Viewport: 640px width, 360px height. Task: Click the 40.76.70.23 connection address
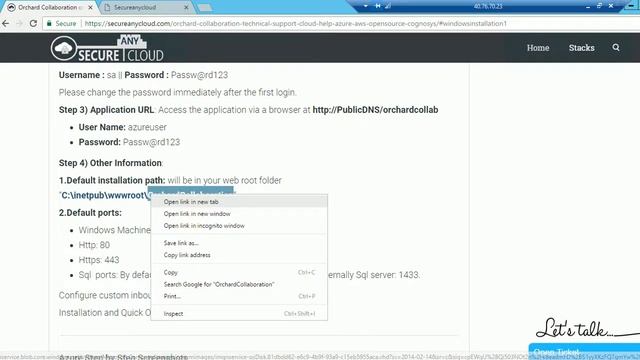pyautogui.click(x=488, y=6)
